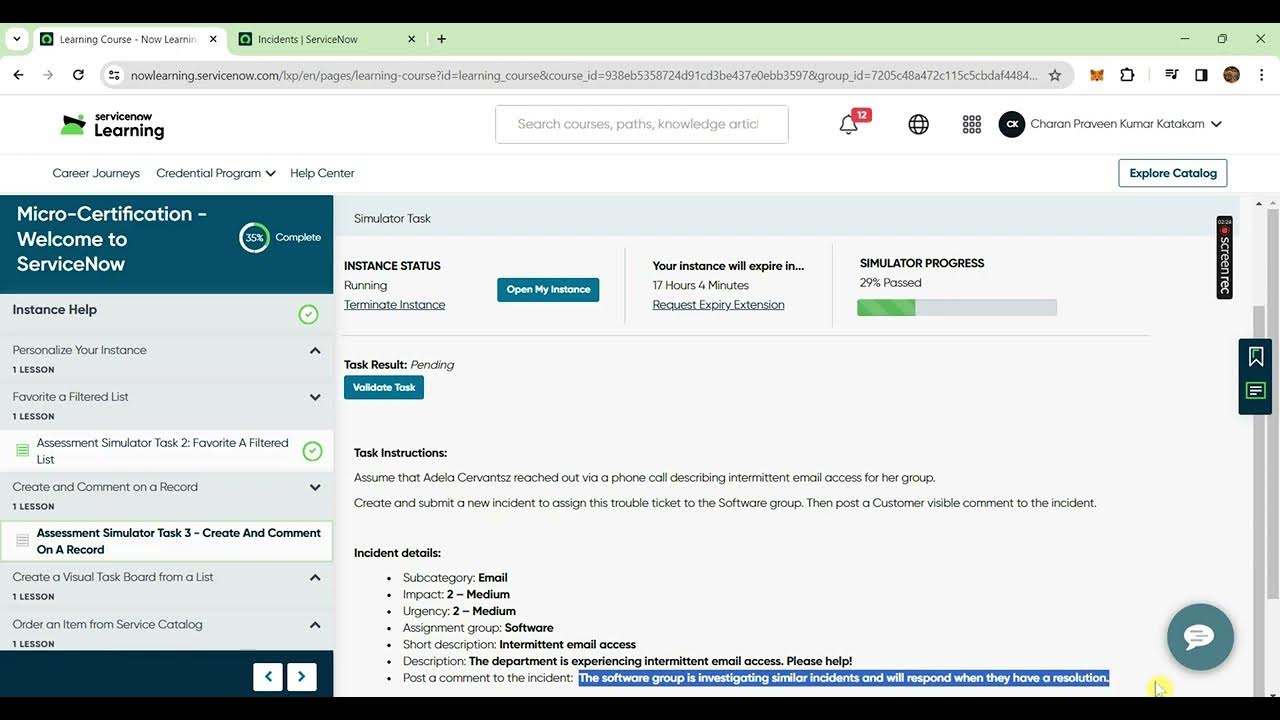Viewport: 1280px width, 720px height.
Task: Click the Task 2 completed checkmark
Action: coord(312,451)
